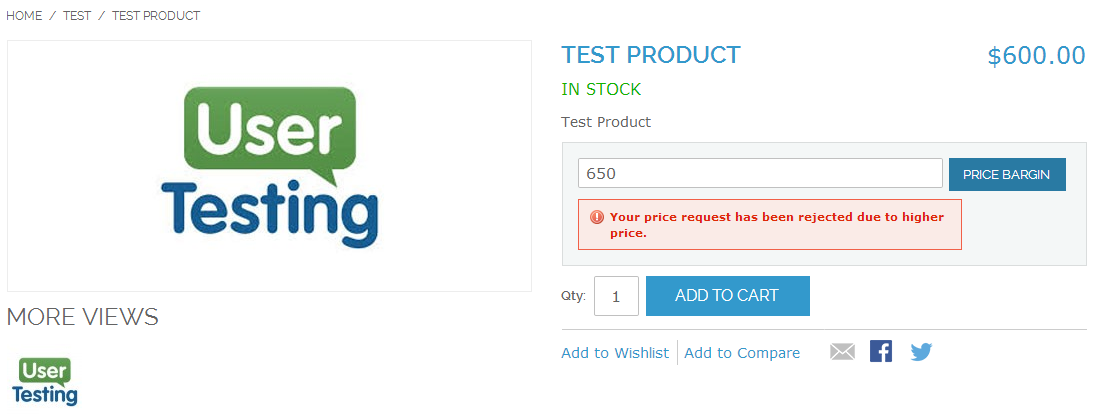1100x414 pixels.
Task: Go to TEST category breadcrumb
Action: tap(77, 16)
